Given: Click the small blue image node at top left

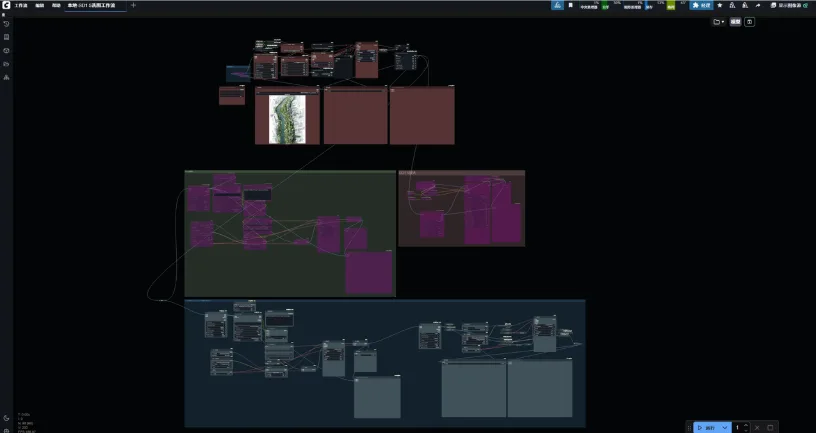Looking at the screenshot, I should pos(238,73).
